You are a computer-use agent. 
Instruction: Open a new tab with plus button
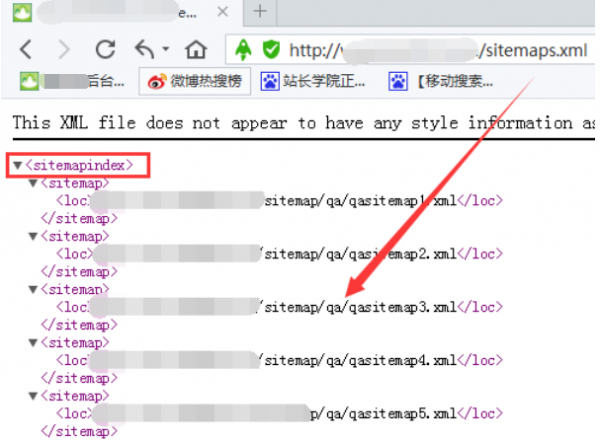(259, 12)
